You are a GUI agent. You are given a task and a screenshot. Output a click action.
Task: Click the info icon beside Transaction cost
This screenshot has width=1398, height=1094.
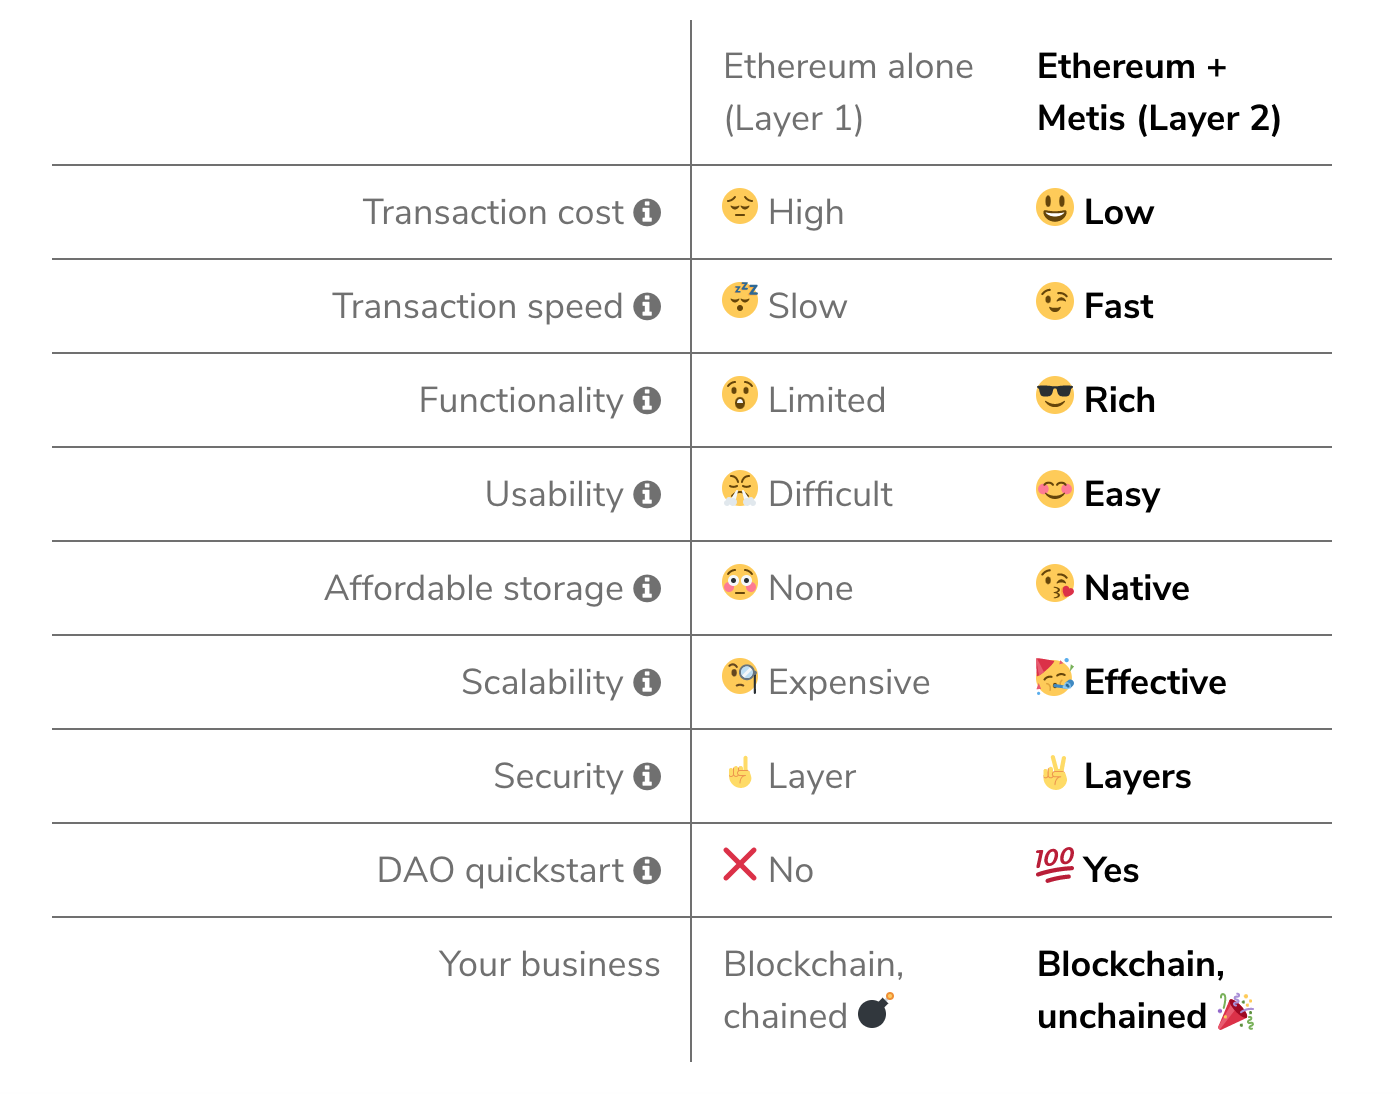[x=647, y=212]
